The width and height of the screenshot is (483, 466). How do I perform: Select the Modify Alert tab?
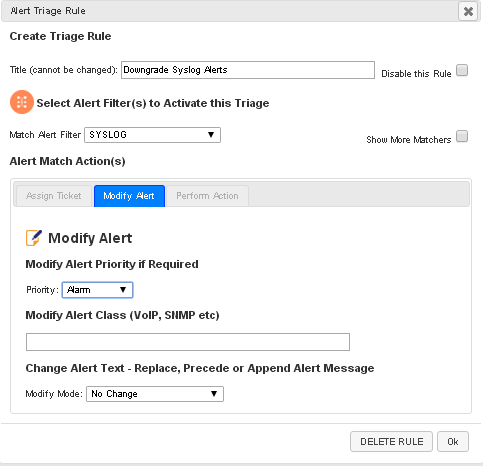(x=129, y=196)
